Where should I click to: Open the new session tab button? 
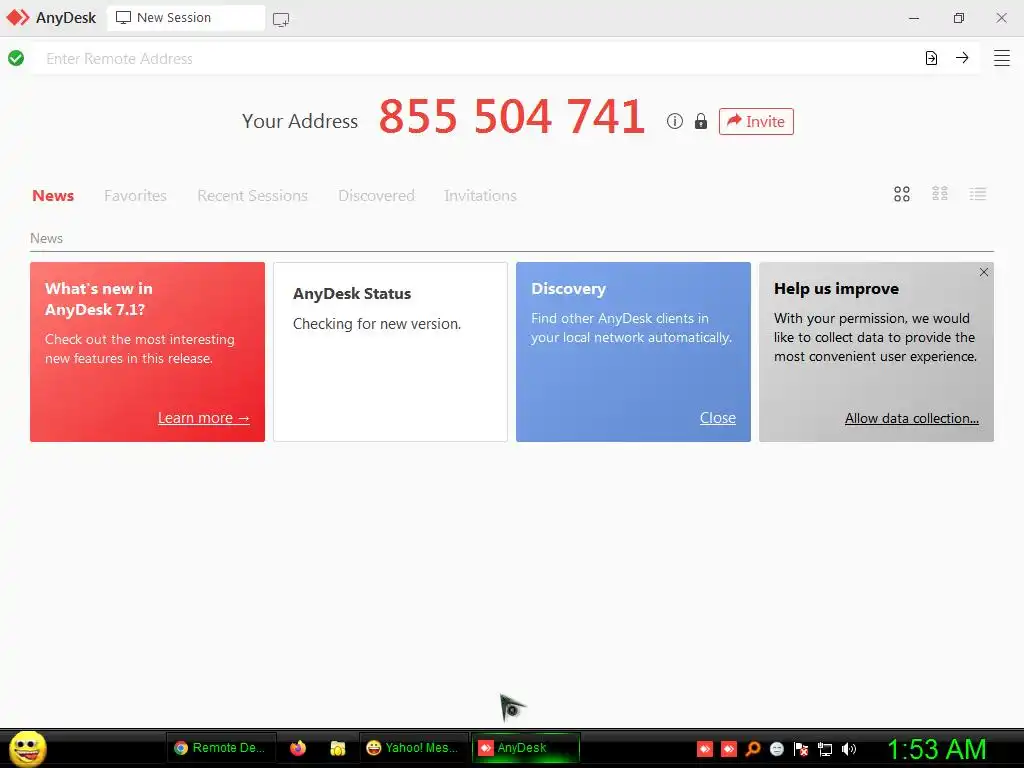tap(281, 19)
